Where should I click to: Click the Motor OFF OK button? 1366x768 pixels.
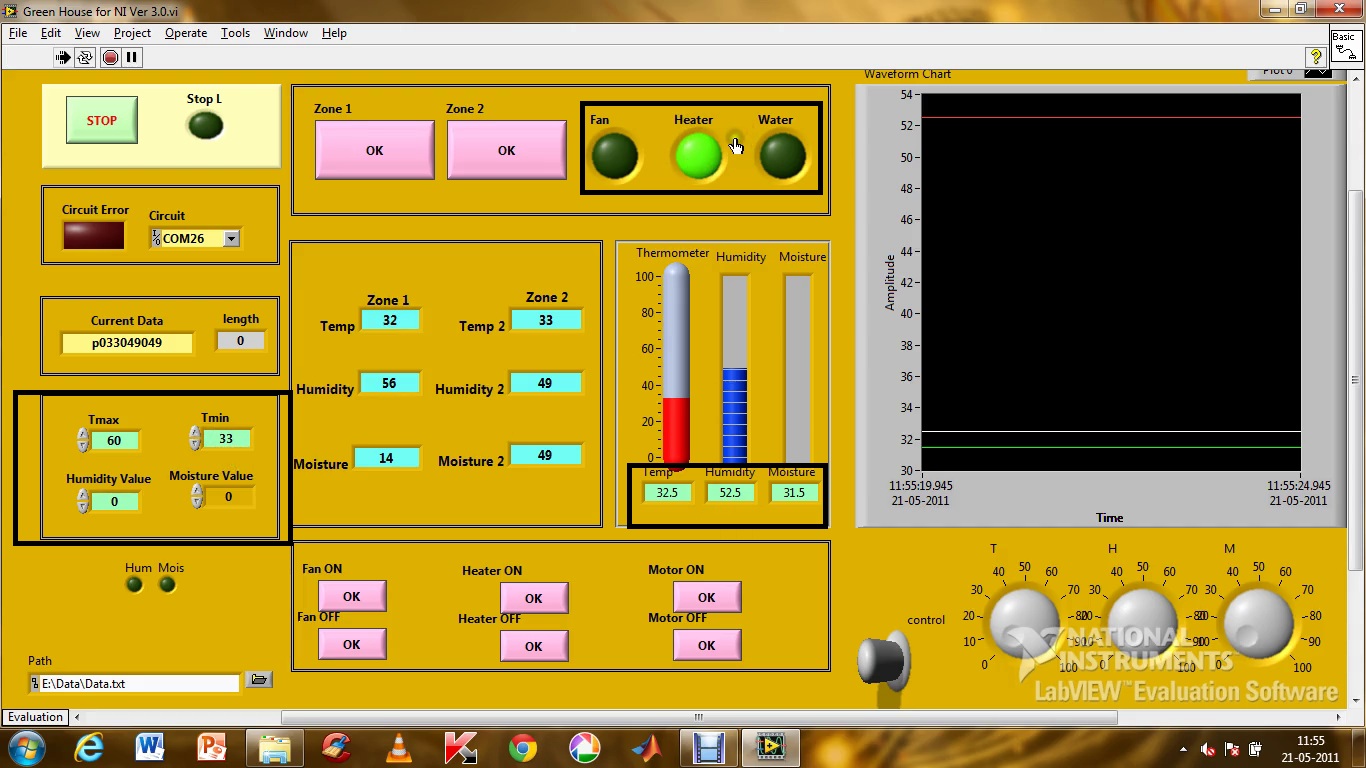click(707, 645)
